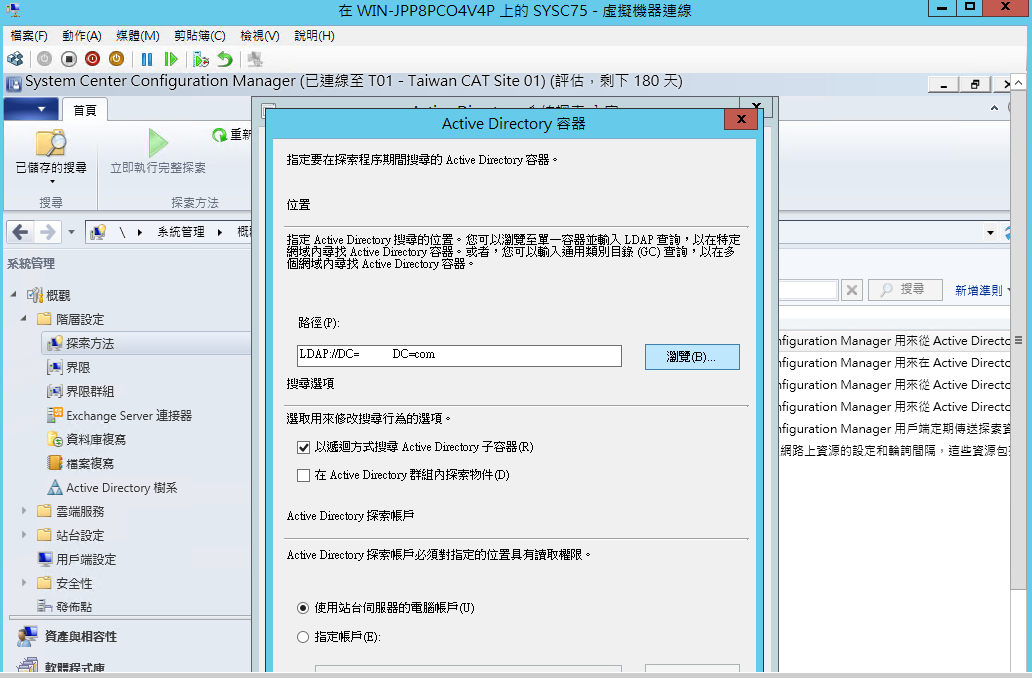Viewport: 1032px width, 678px height.
Task: Open the 檢視(V) menu
Action: click(259, 36)
